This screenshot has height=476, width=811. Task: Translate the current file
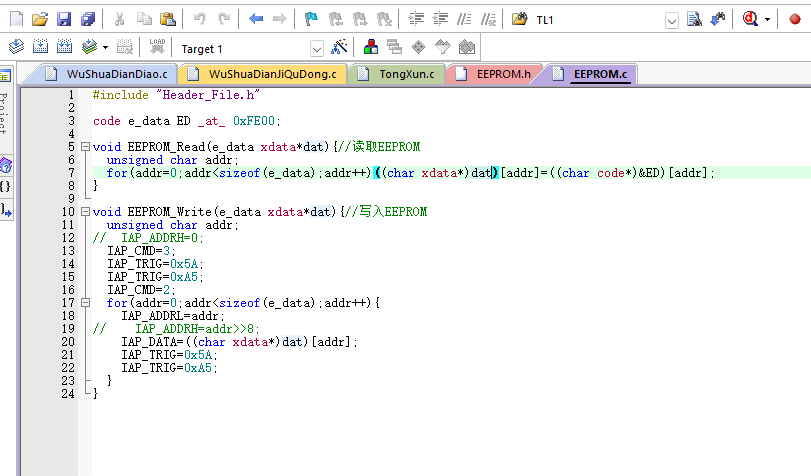pos(17,47)
